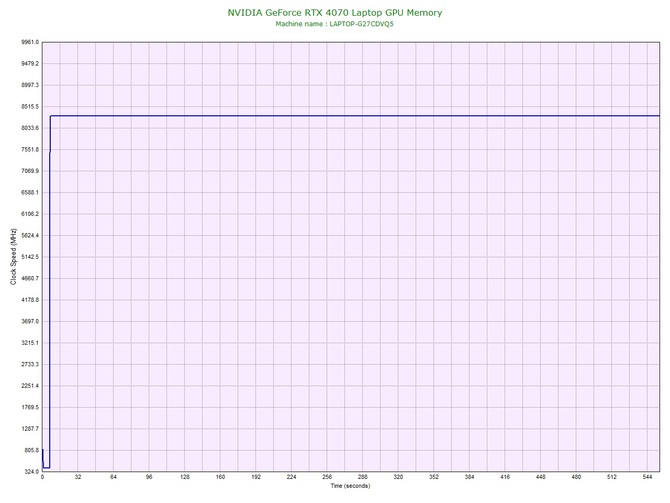
Task: Click the x-axis tick label 64
Action: point(113,477)
